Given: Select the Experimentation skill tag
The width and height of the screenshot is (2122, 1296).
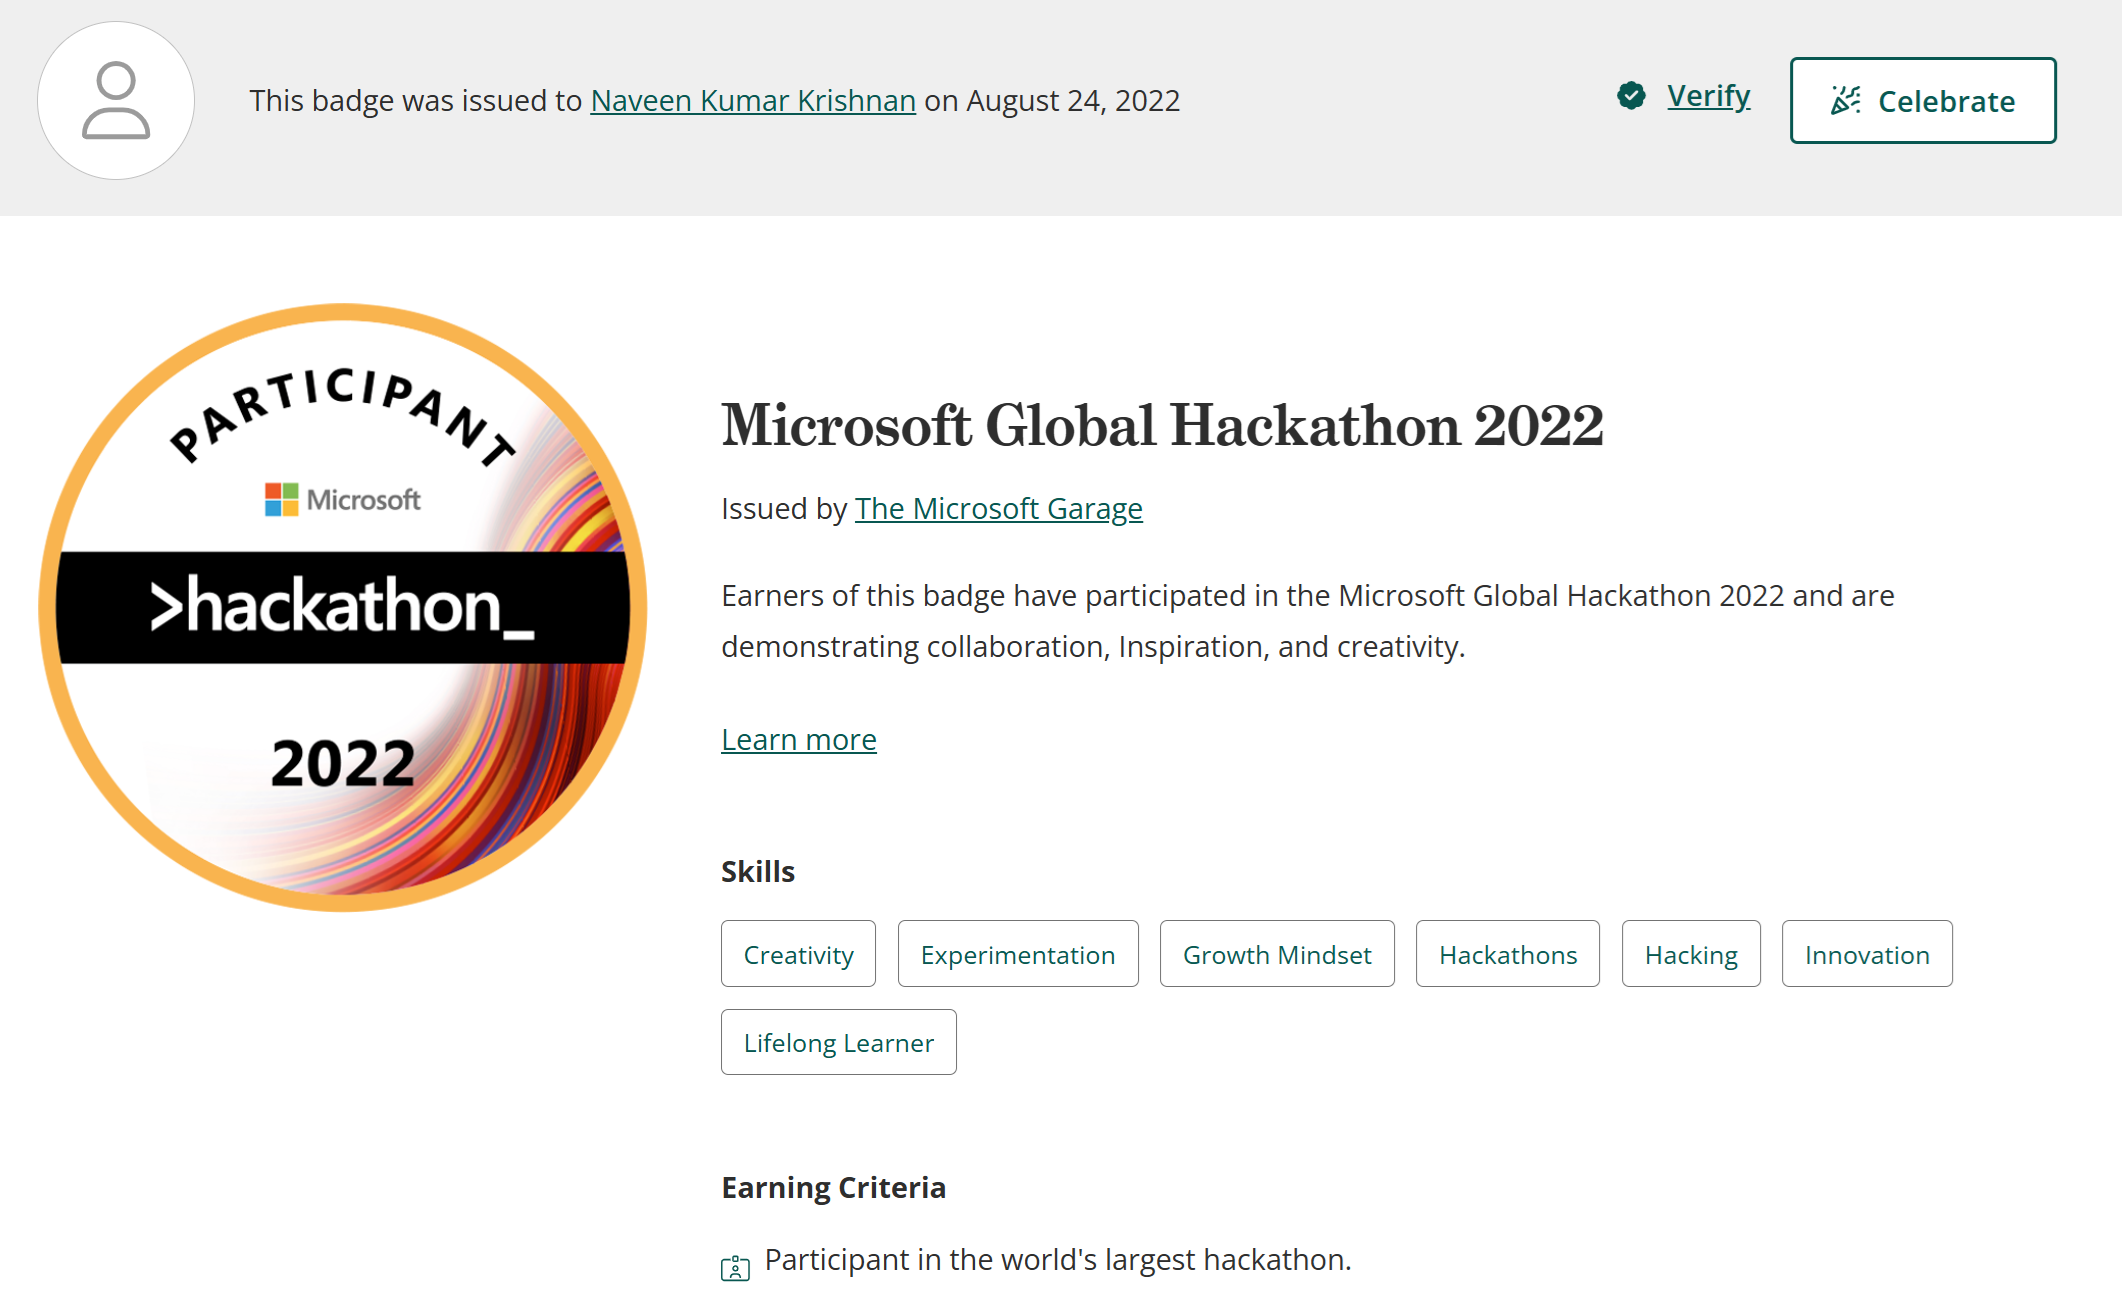Looking at the screenshot, I should [1018, 954].
